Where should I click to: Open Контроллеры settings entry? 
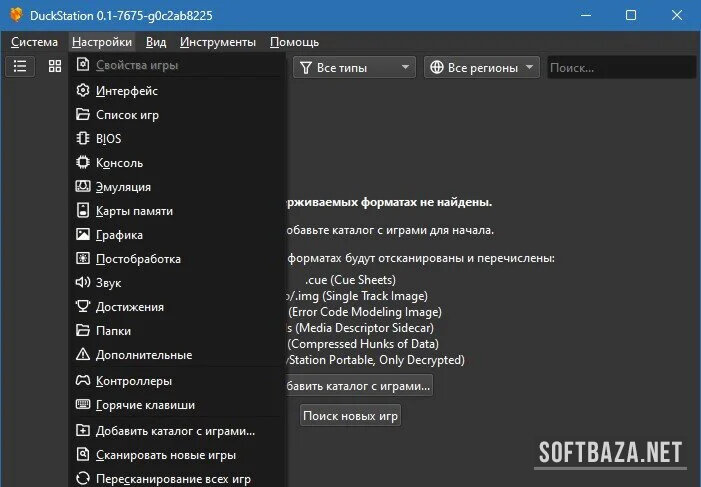(x=177, y=381)
